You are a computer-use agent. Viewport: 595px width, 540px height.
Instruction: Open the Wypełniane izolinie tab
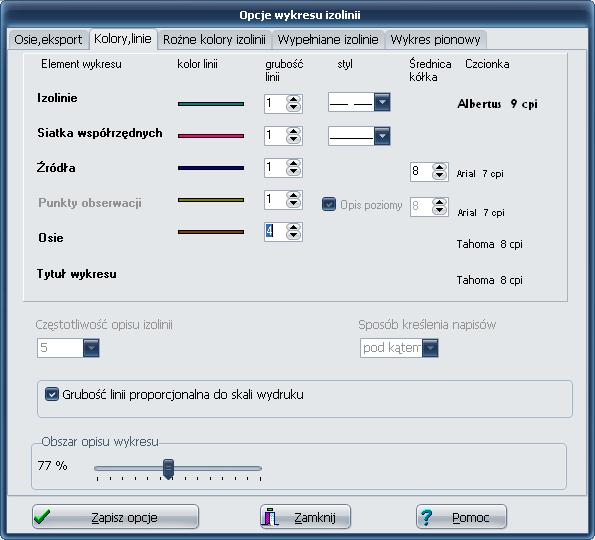point(328,40)
